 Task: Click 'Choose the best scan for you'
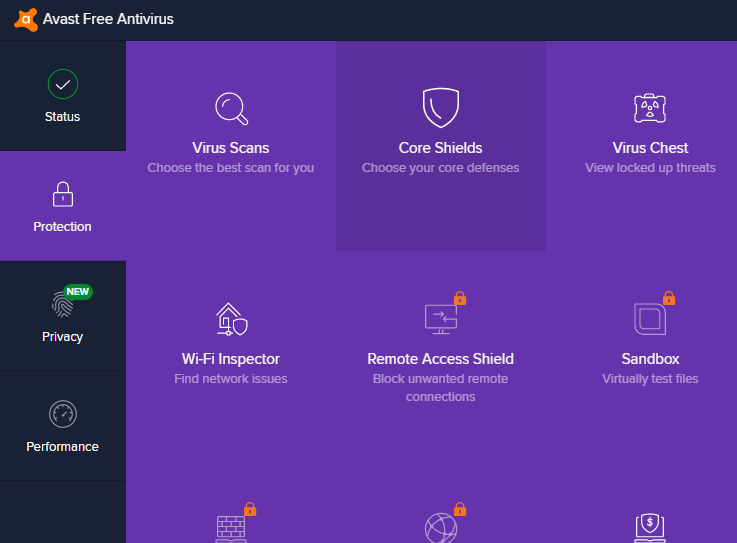[231, 168]
